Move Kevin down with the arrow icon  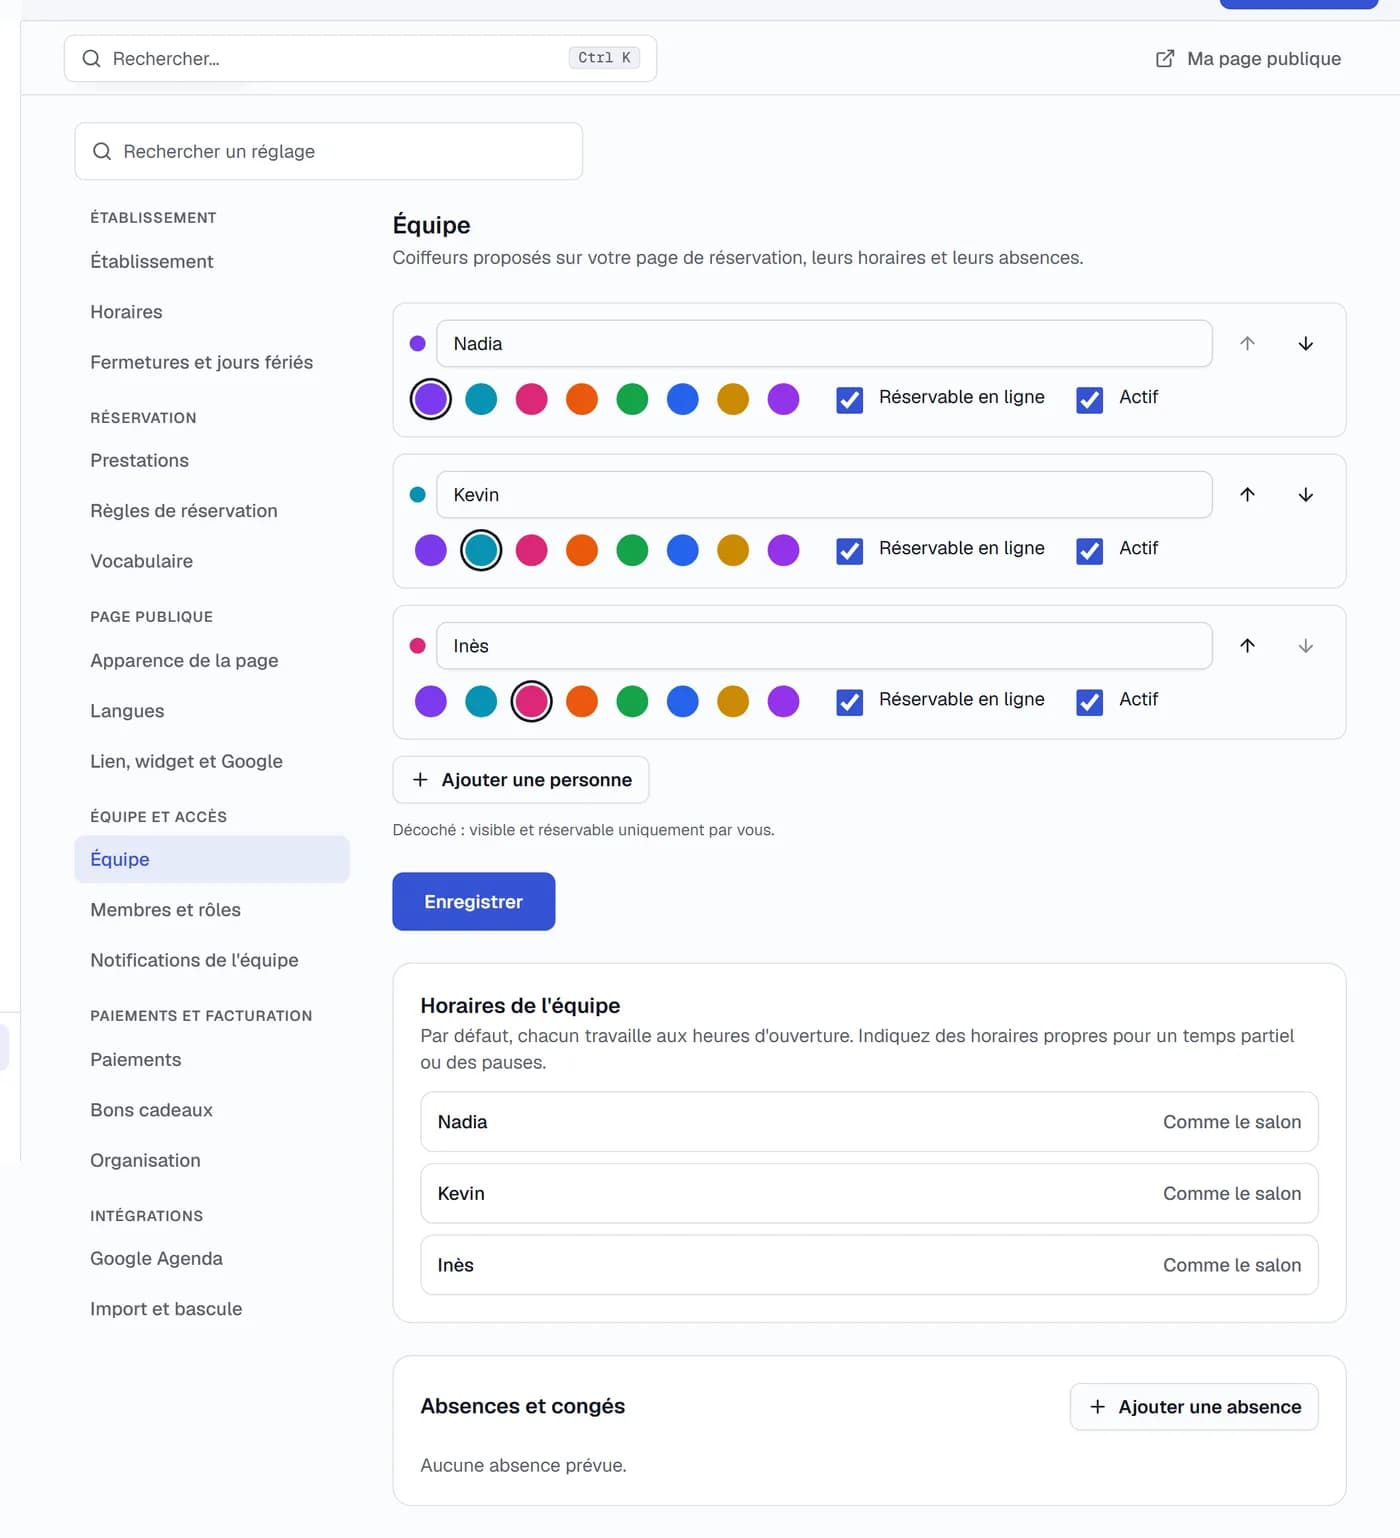click(1305, 495)
